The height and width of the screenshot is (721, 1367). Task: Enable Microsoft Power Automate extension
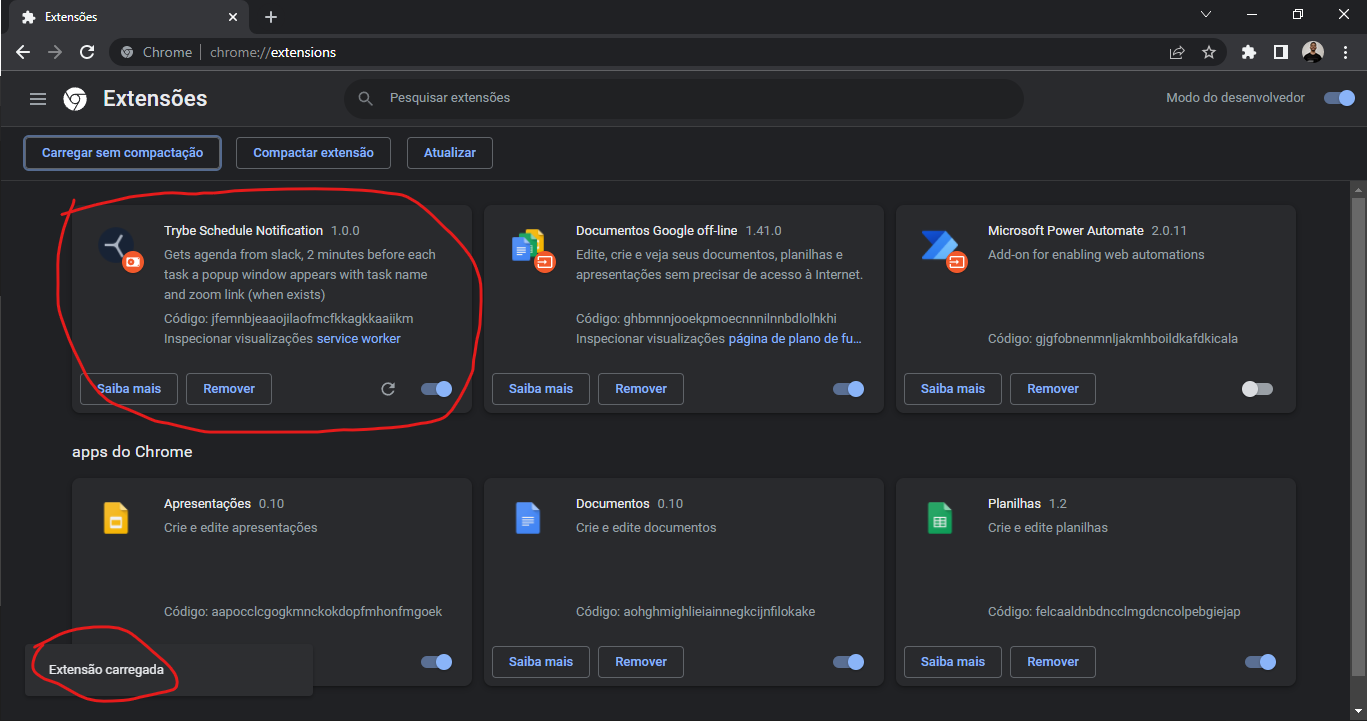point(1257,389)
